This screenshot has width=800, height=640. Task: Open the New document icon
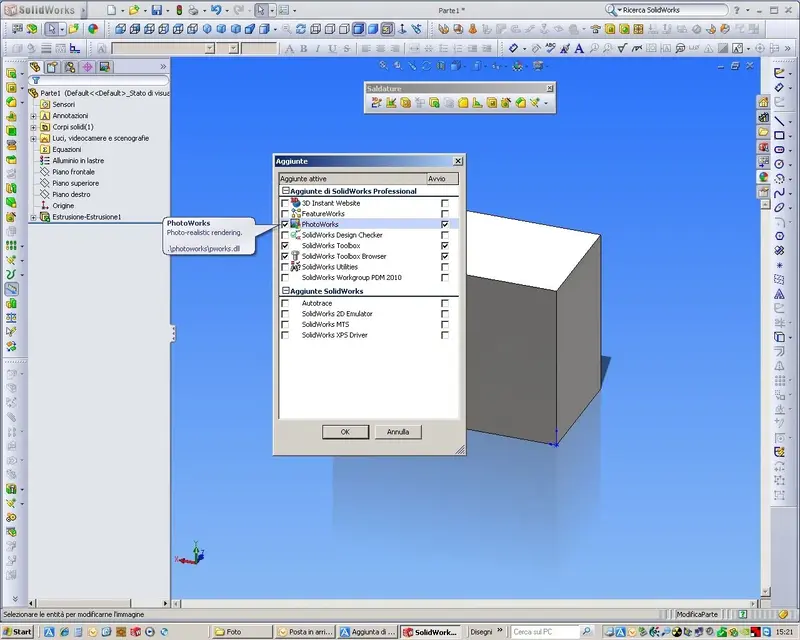[111, 10]
